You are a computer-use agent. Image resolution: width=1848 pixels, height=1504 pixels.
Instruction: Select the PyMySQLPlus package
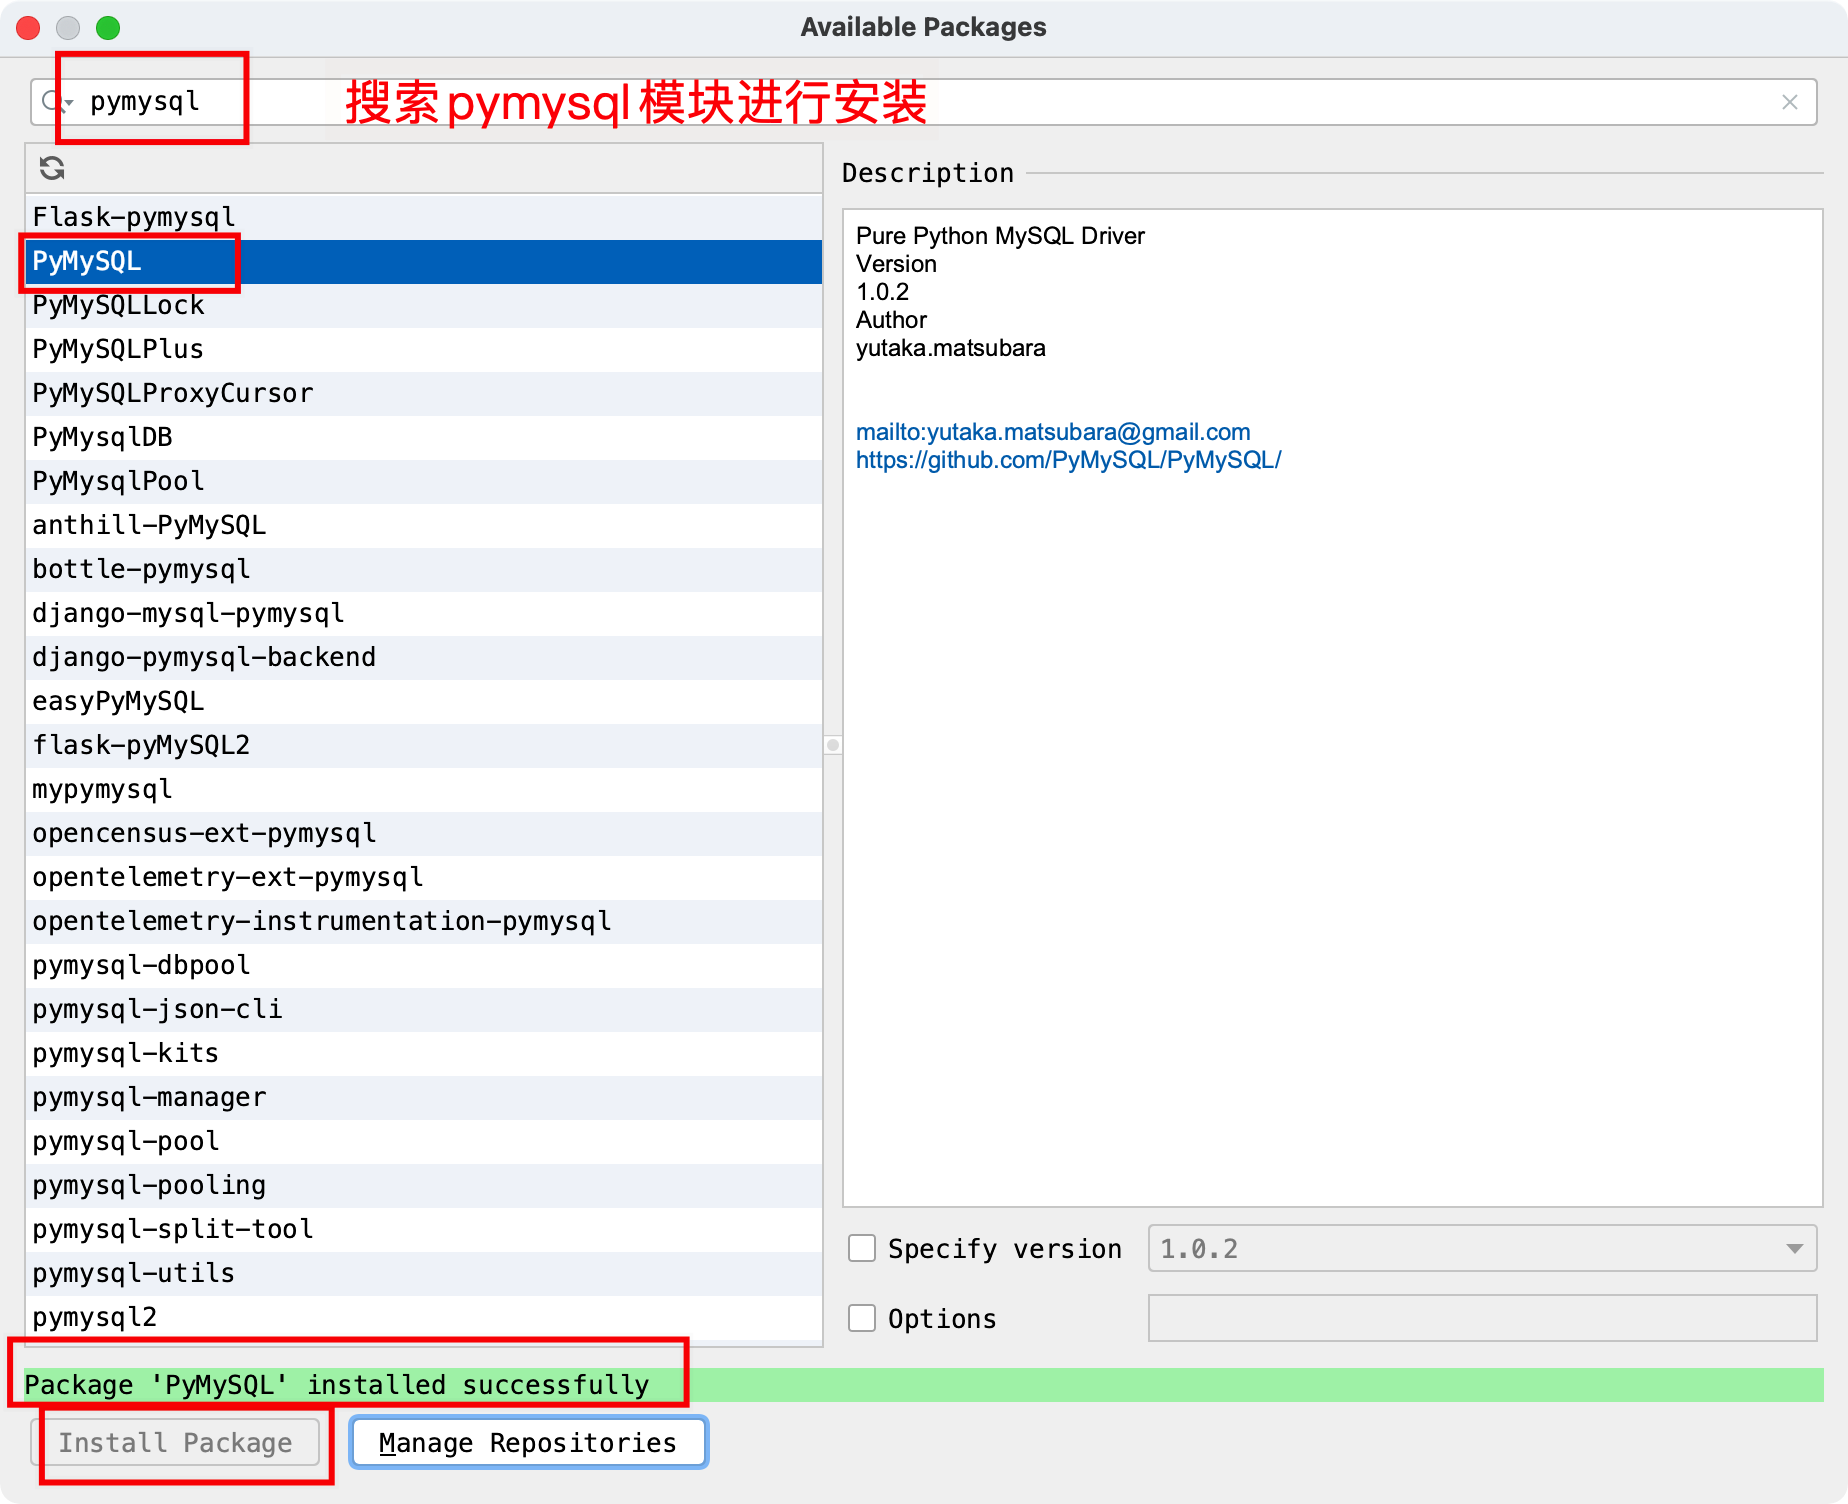click(424, 349)
